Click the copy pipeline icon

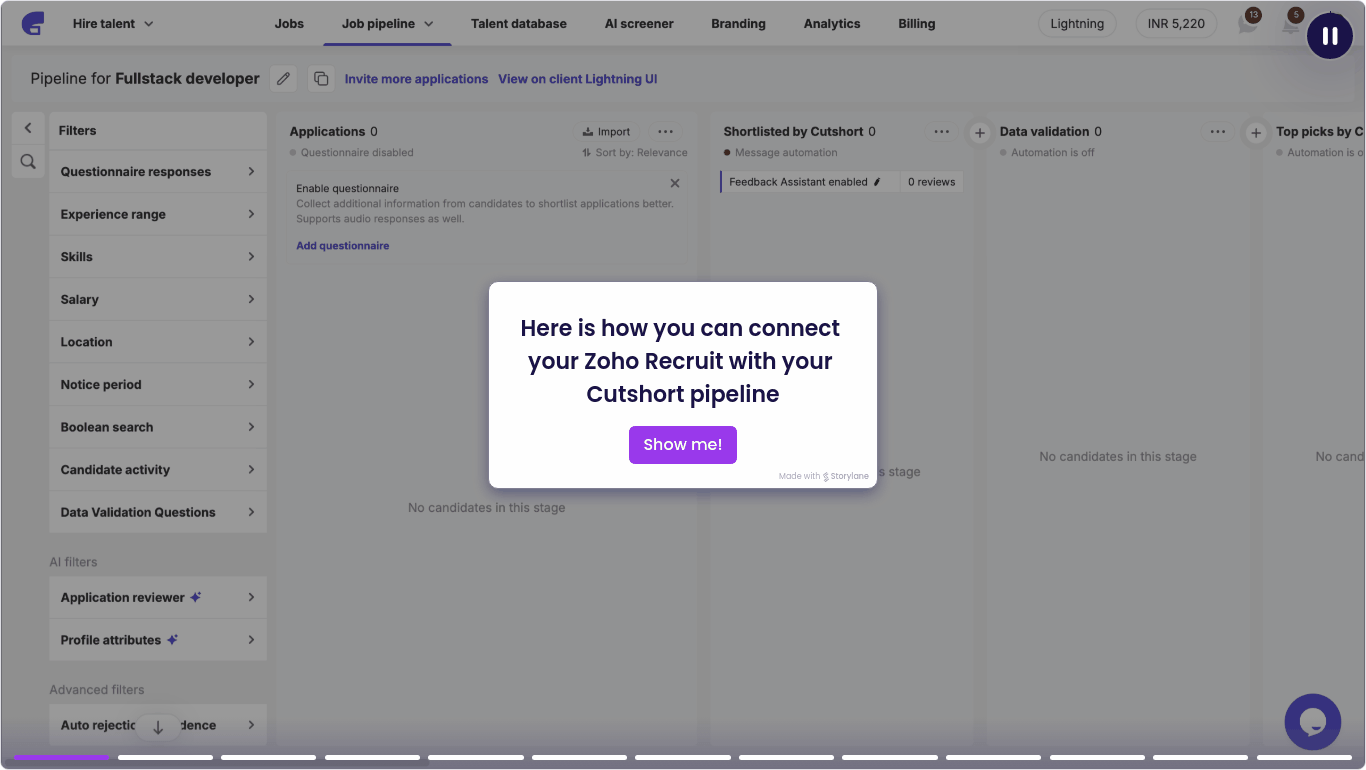click(x=320, y=78)
